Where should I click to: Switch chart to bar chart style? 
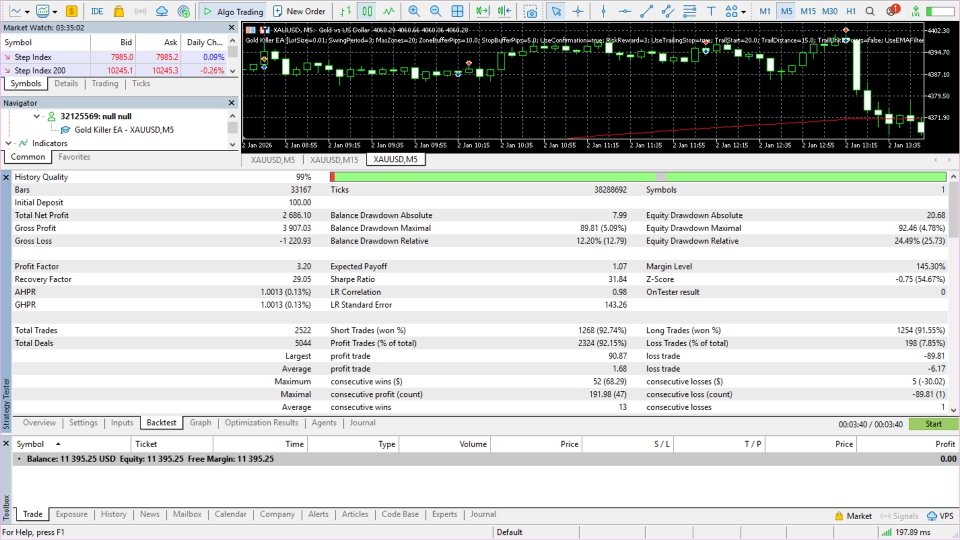(x=346, y=11)
